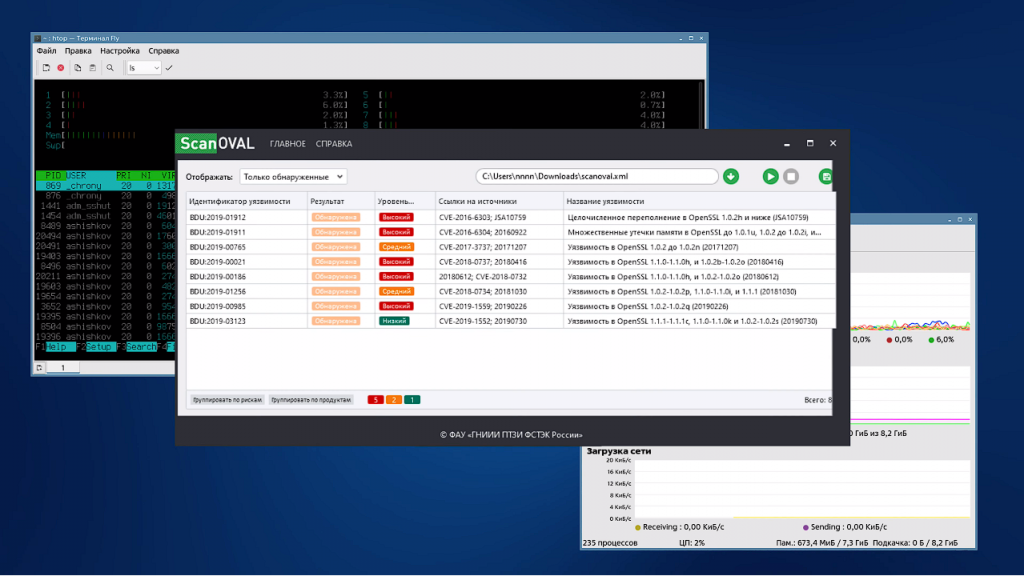Select row BDU:2019-03123
The width and height of the screenshot is (1024, 576).
tap(511, 321)
